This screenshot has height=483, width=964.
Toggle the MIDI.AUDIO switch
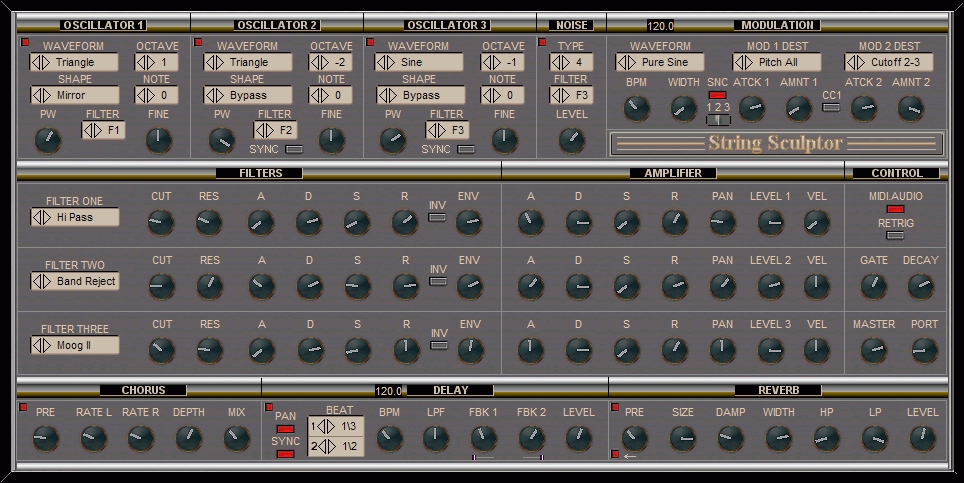tap(896, 209)
